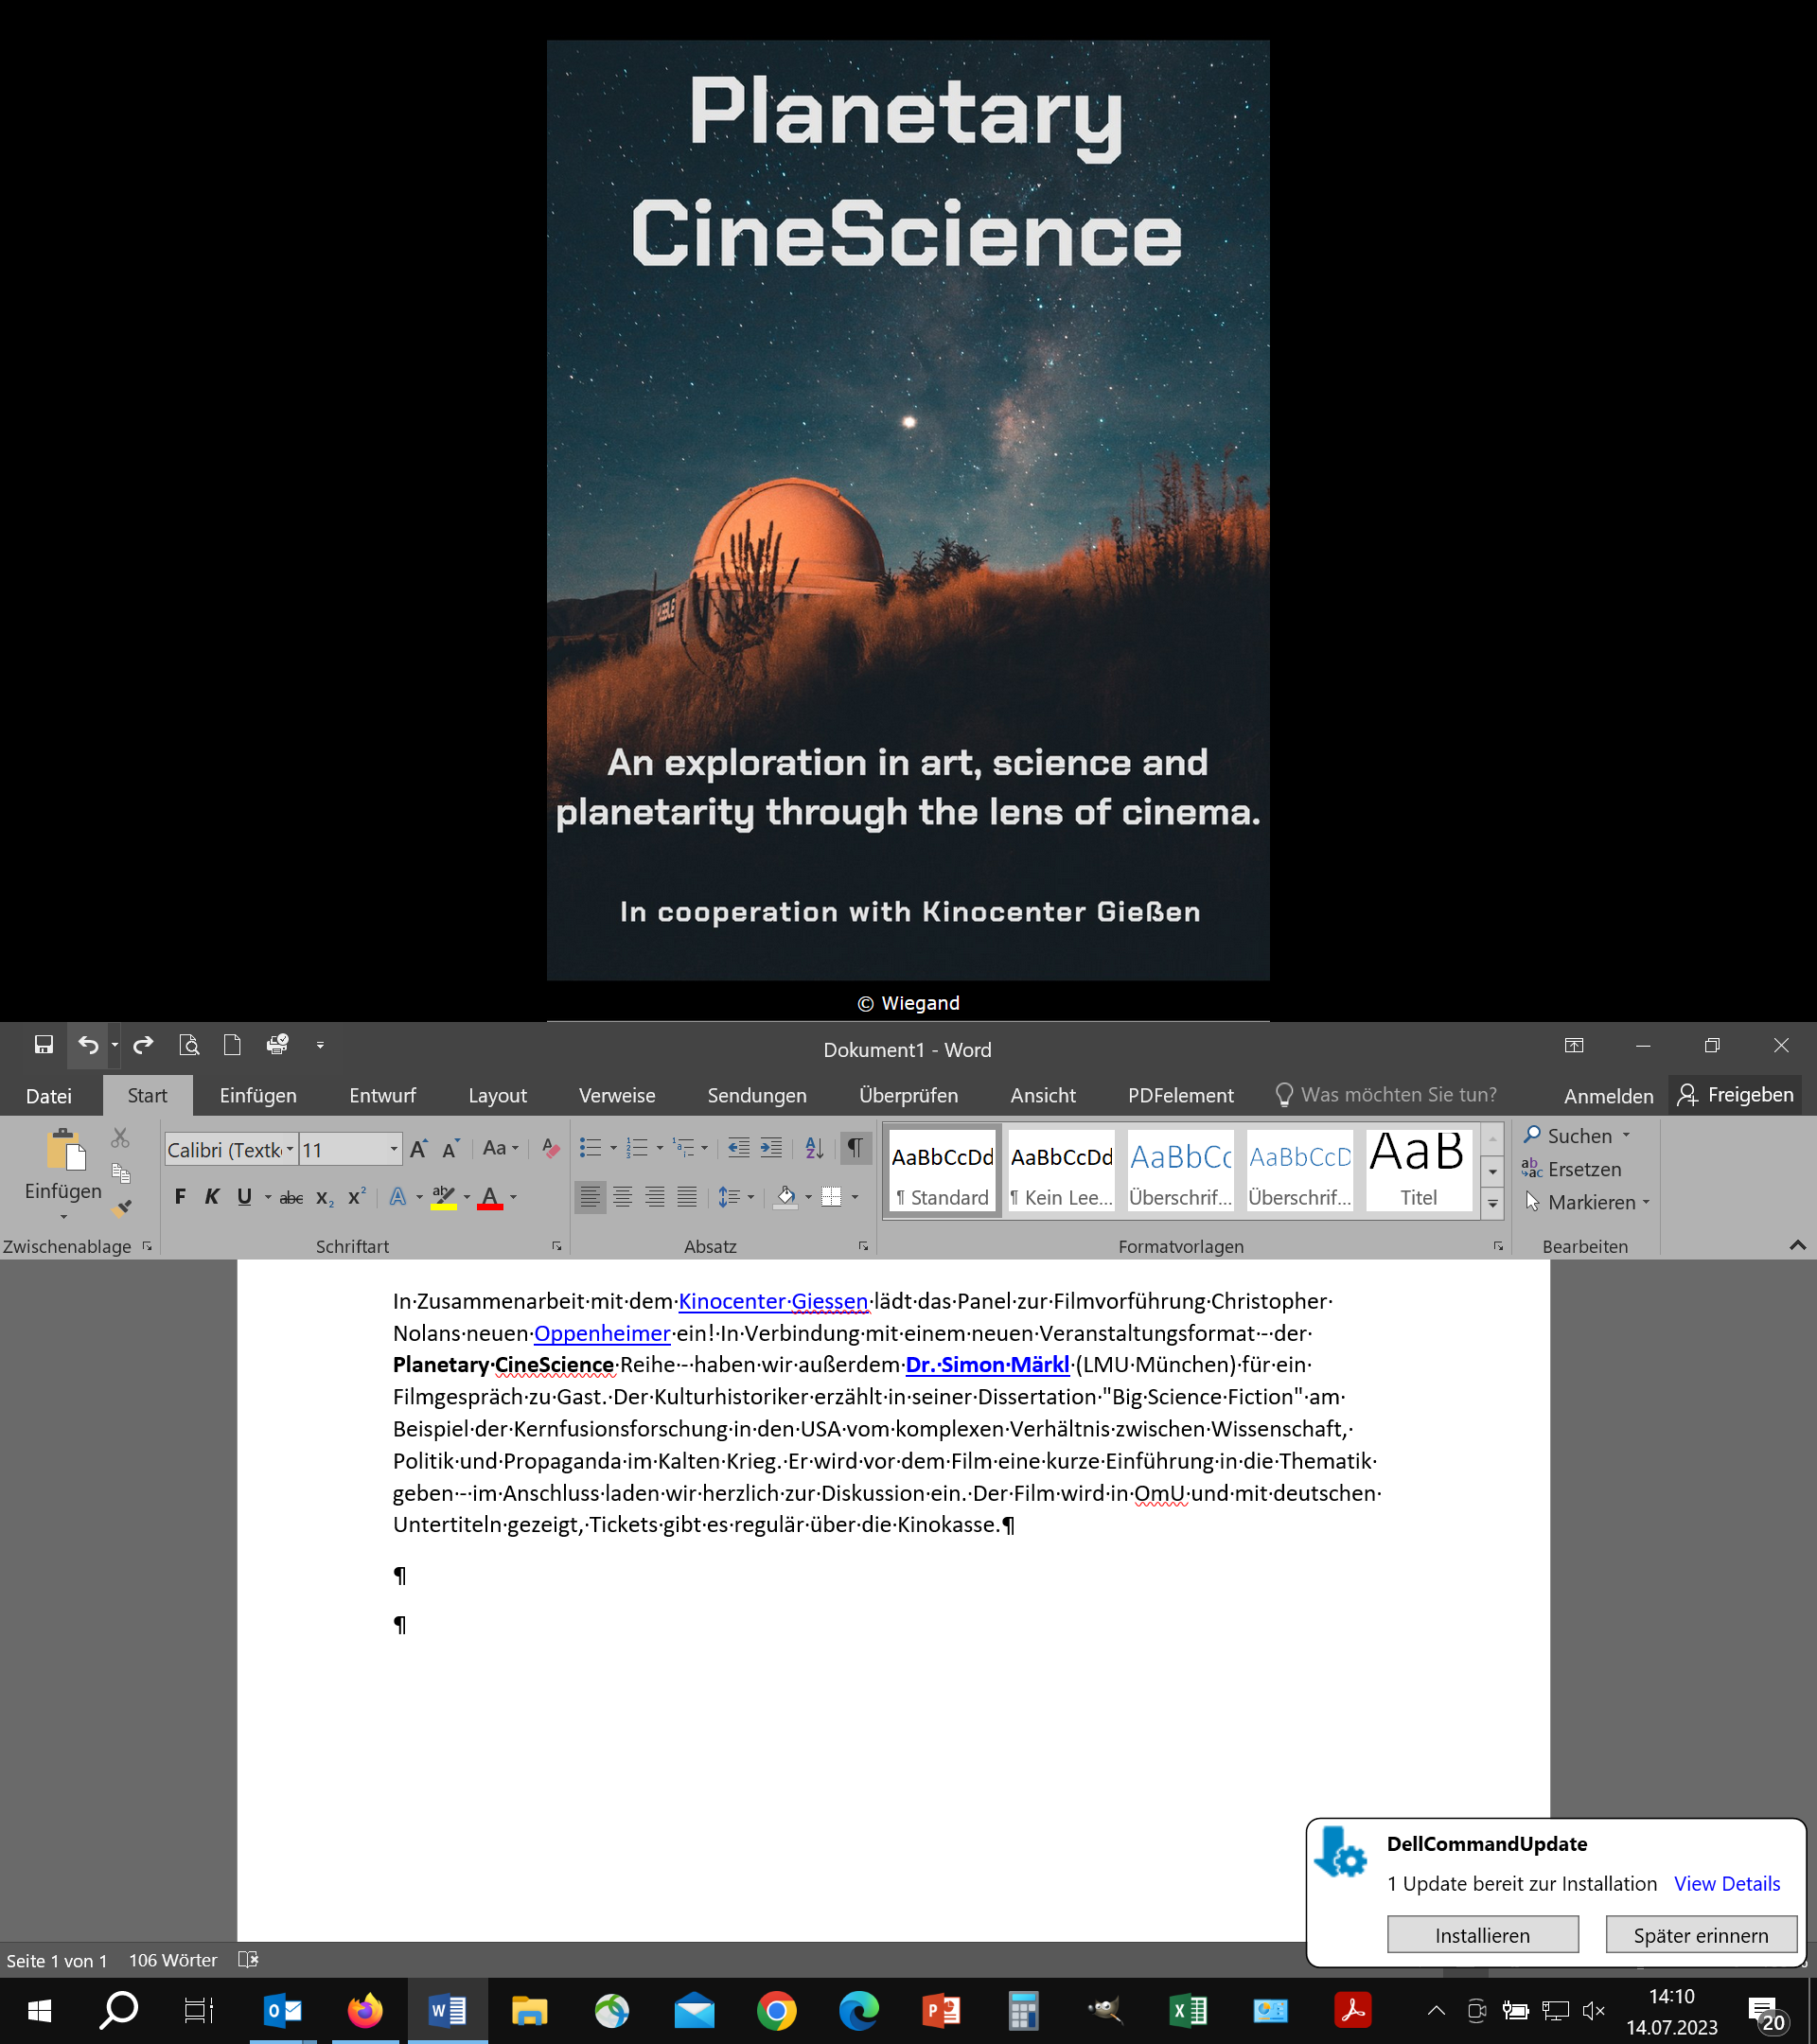Increase indent icon
This screenshot has height=2044, width=1817.
coord(771,1149)
